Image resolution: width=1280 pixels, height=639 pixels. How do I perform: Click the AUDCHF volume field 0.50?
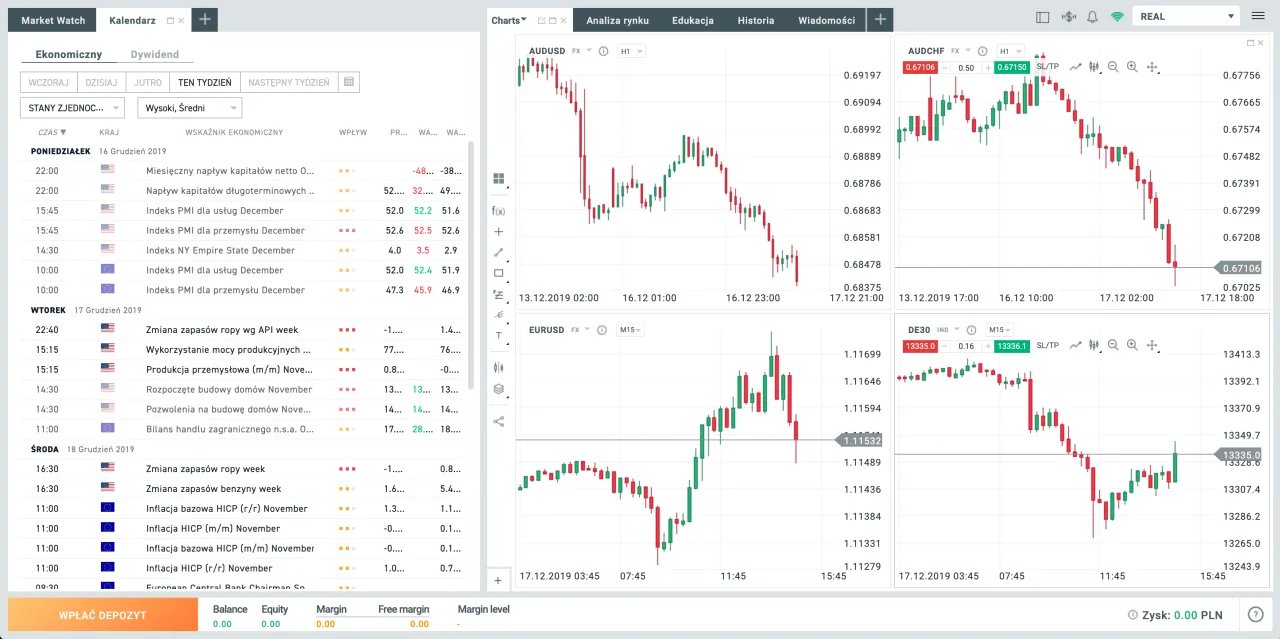tap(966, 67)
